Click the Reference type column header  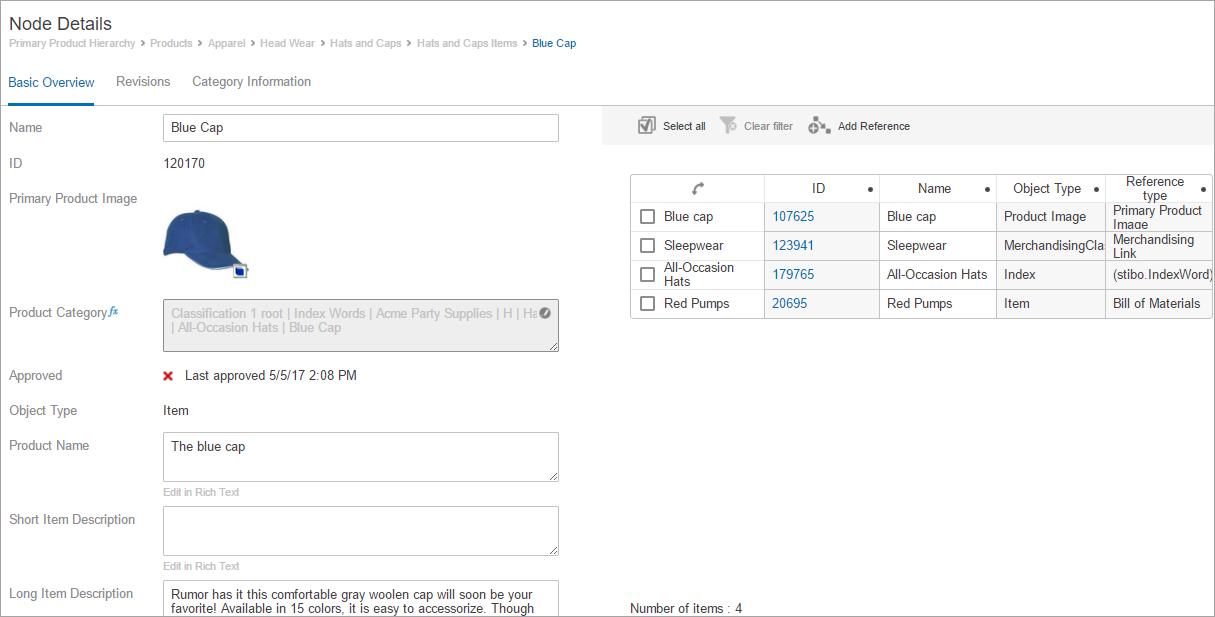point(1158,189)
